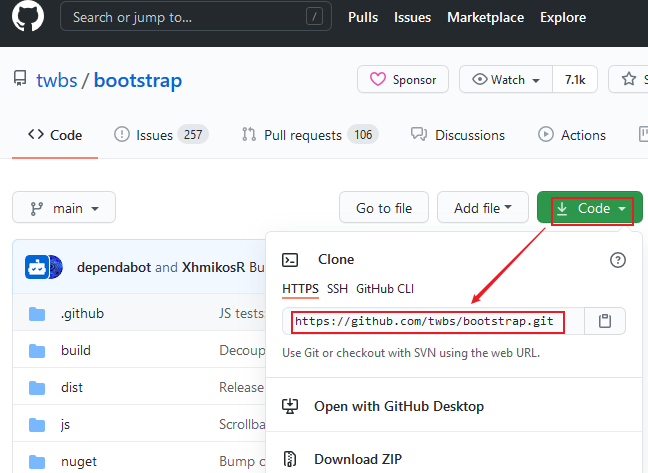Screen dimensions: 648x473
Task: Click the XhmikosR author link
Action: coord(213,267)
